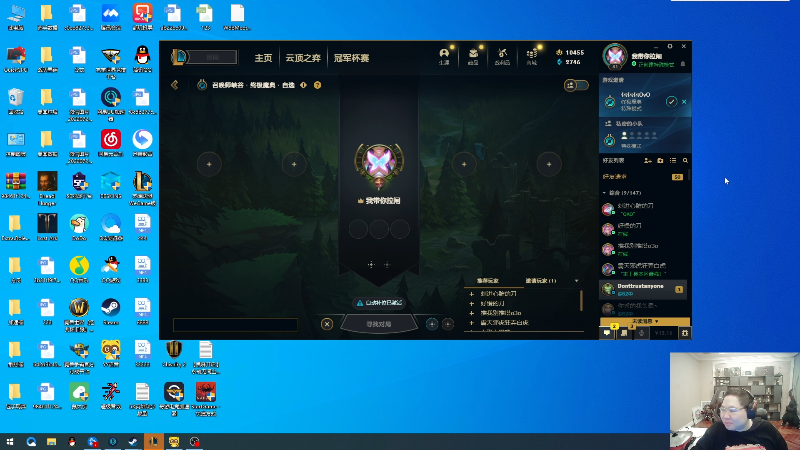The image size is (800, 450).
Task: Click the Dread Hunger desktop icon
Action: [47, 188]
